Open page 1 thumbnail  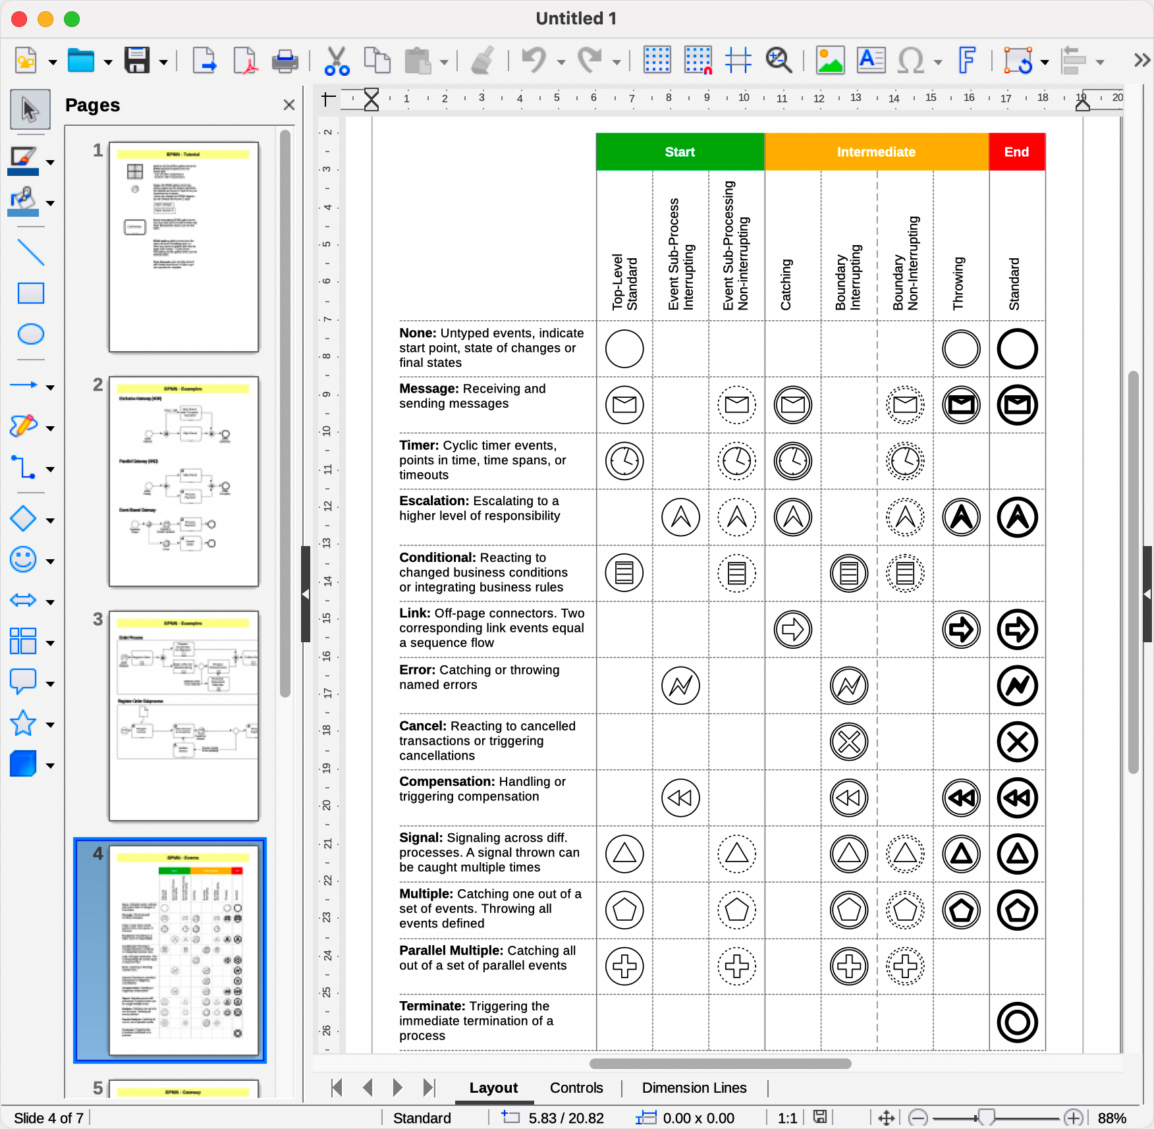point(184,247)
